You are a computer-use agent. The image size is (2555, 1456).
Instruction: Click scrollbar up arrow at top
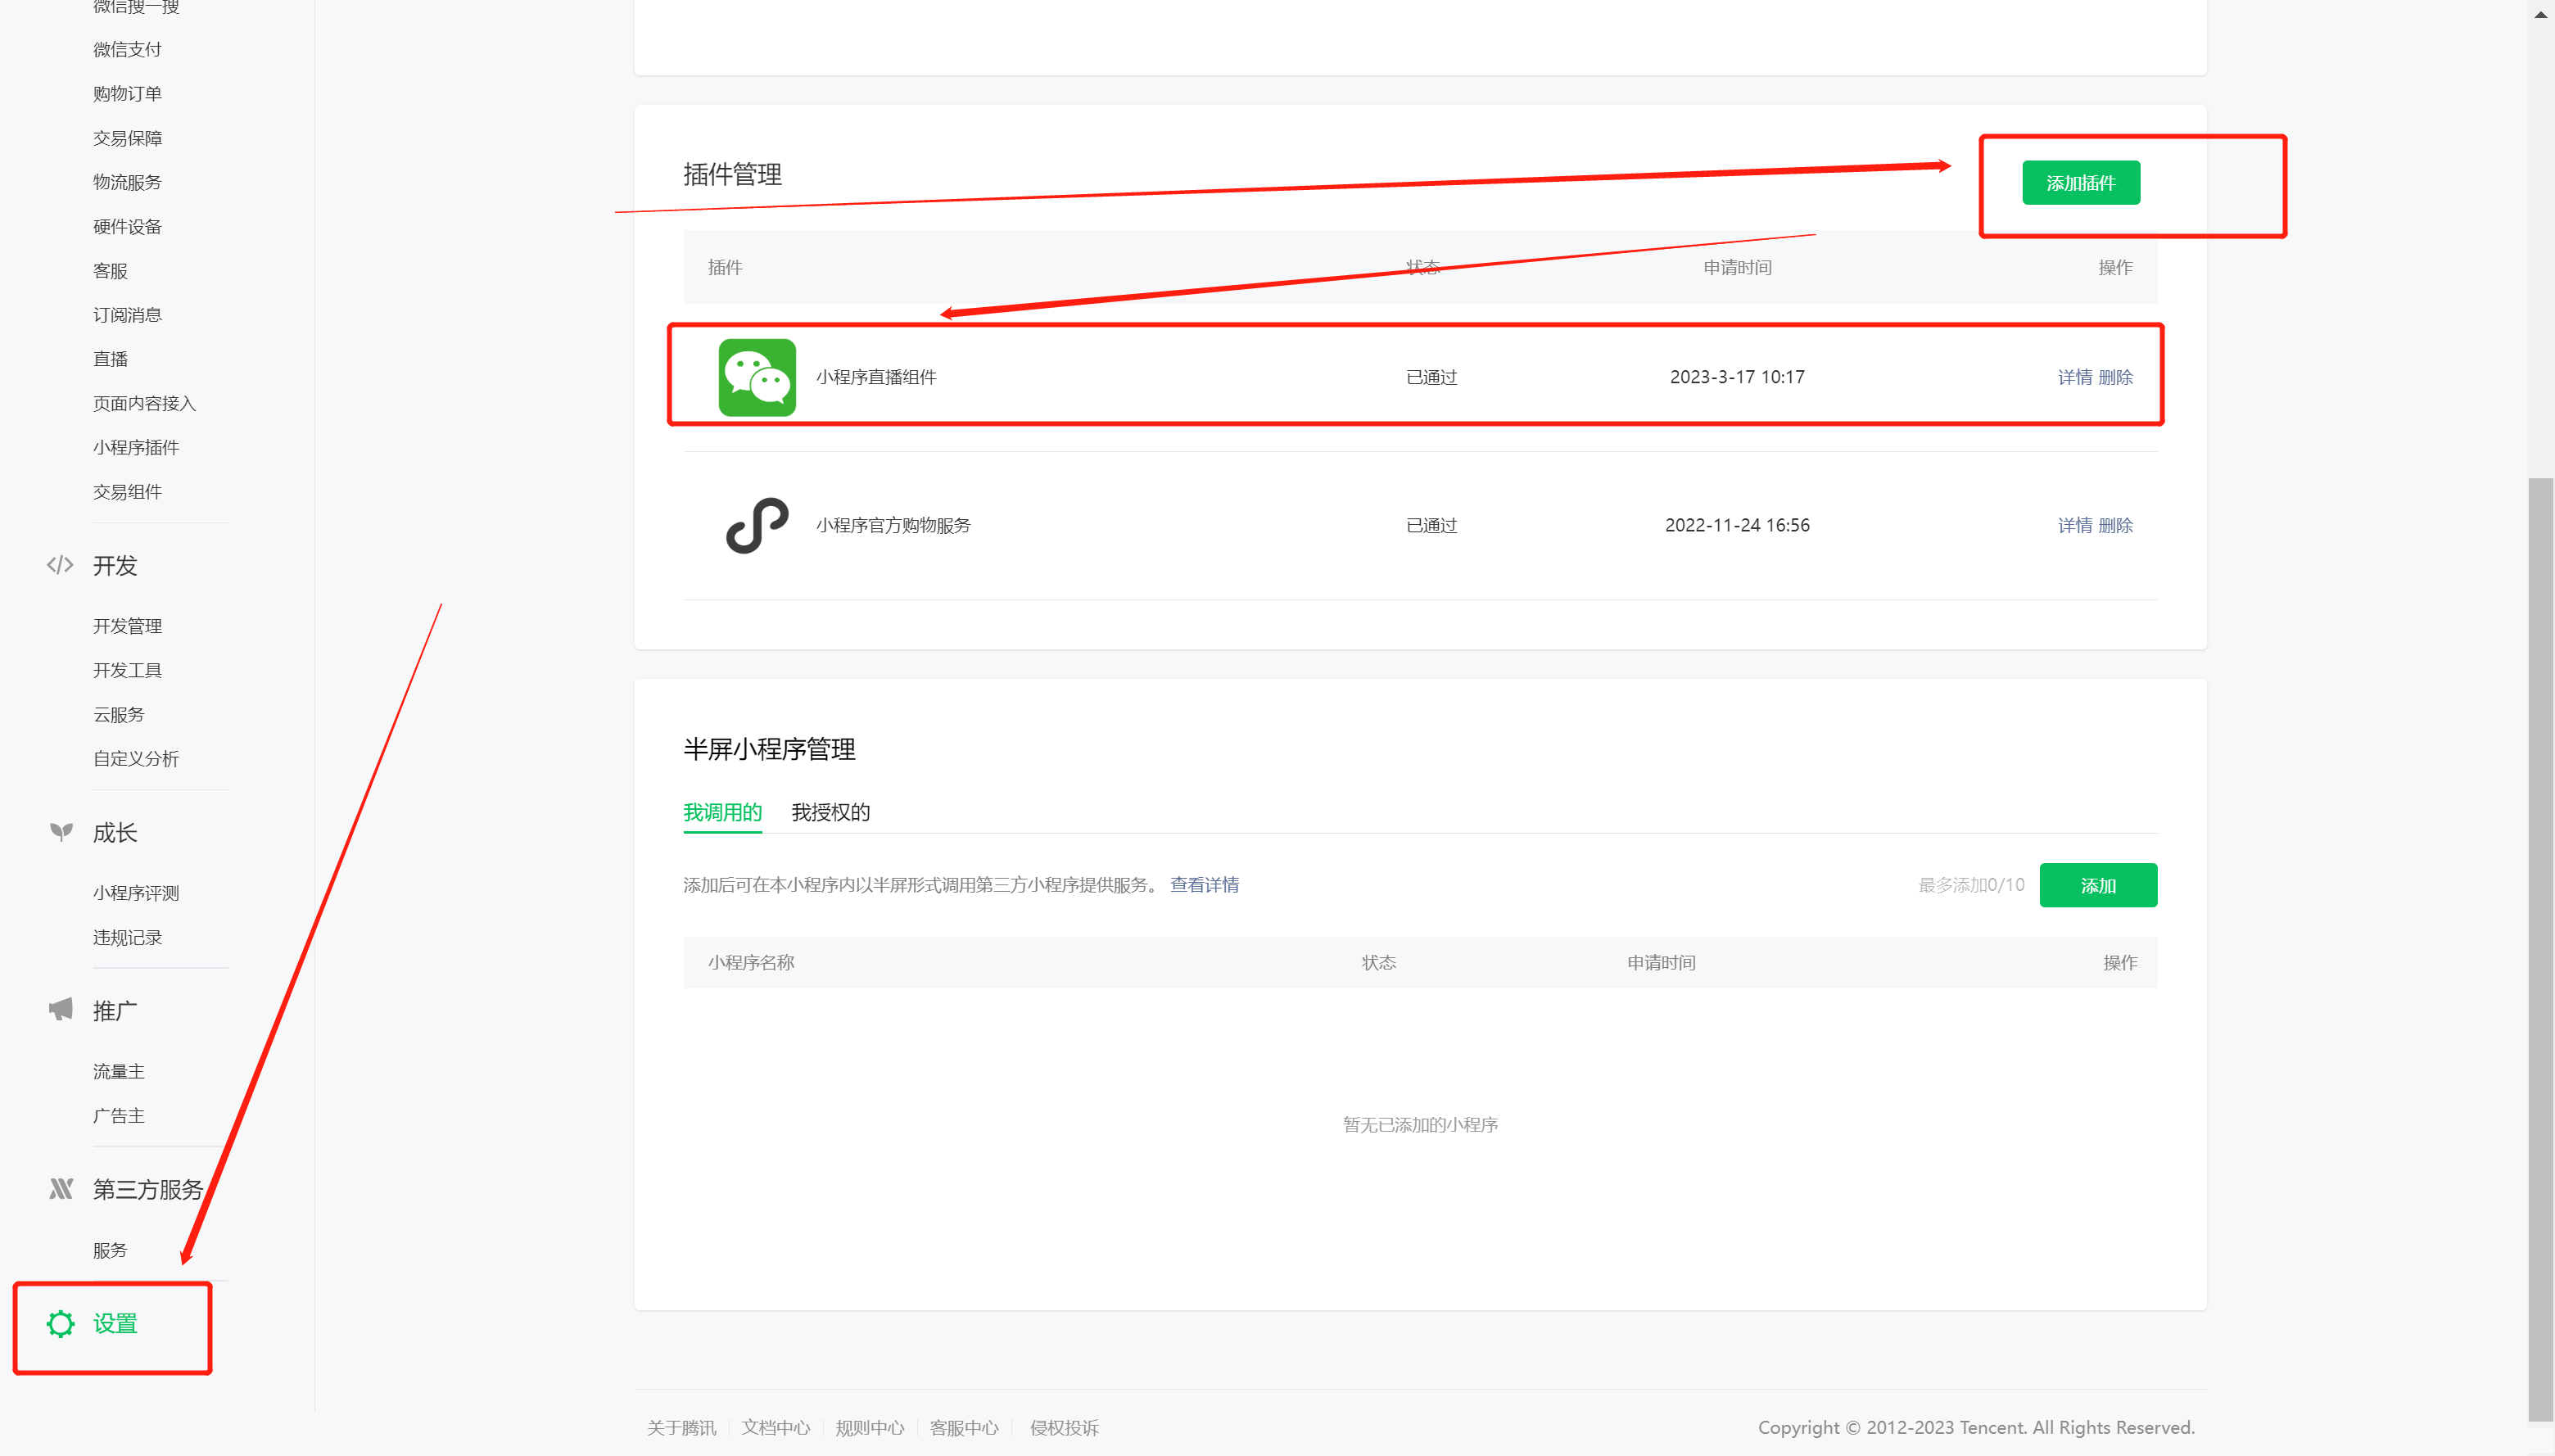tap(2540, 14)
